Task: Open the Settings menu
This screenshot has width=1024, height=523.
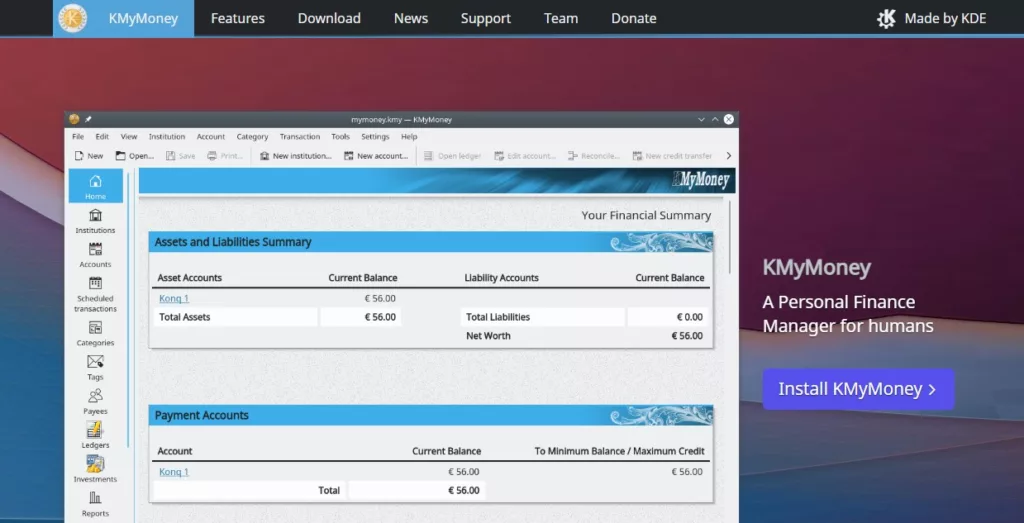Action: point(375,136)
